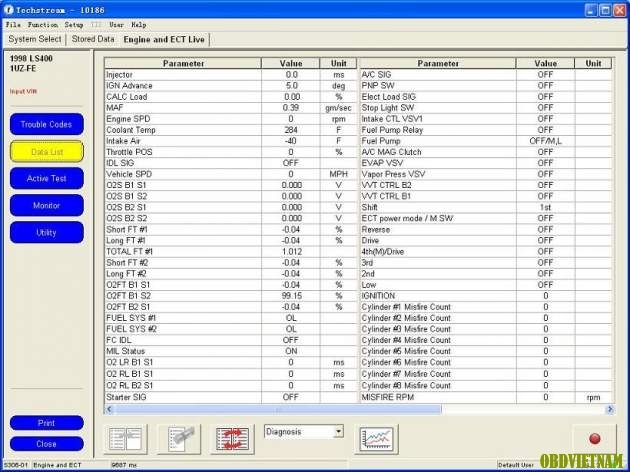
Task: Click the right Unit column header
Action: coord(593,63)
